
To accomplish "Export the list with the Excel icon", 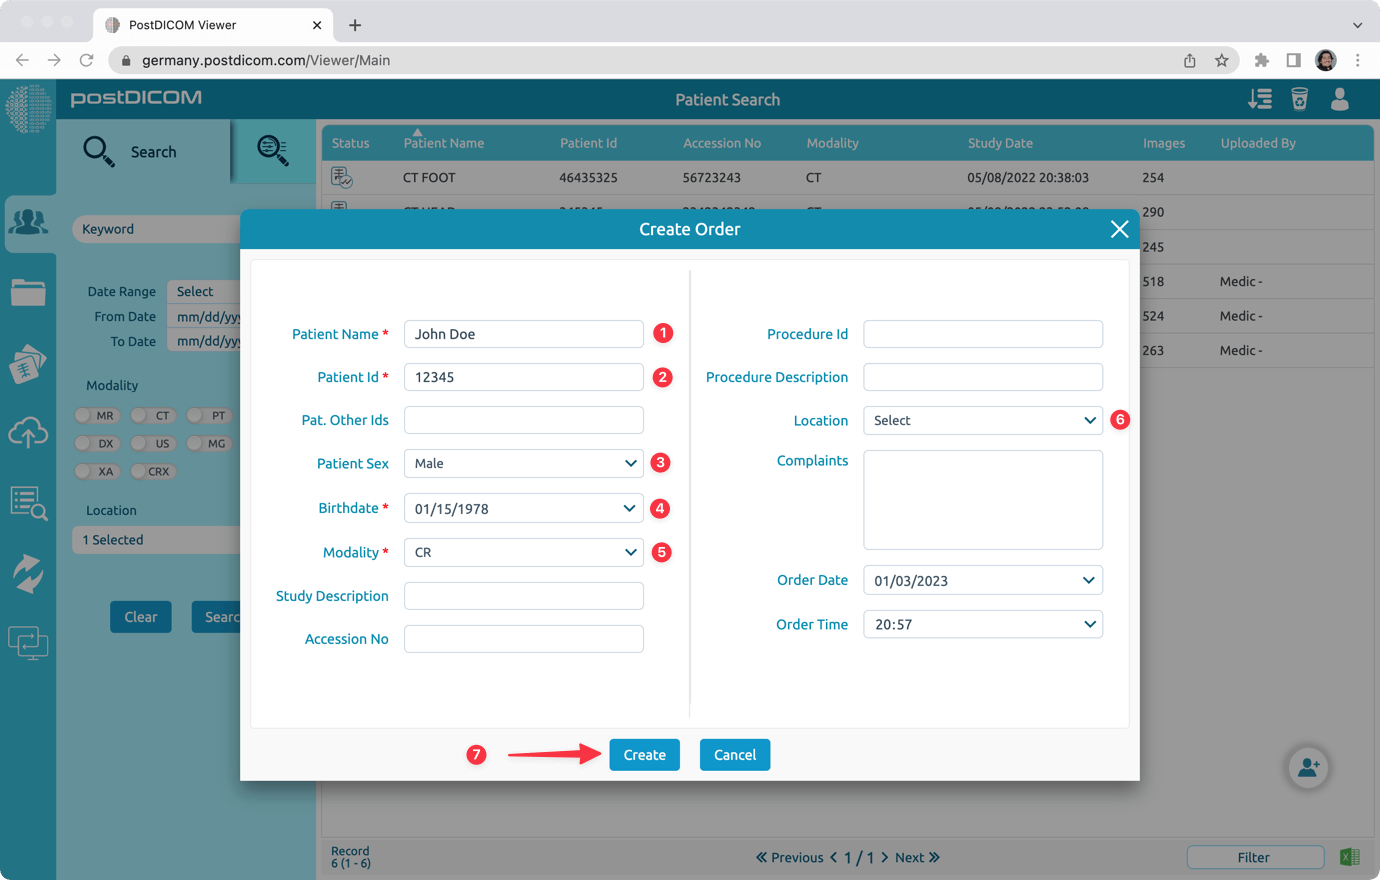I will (x=1350, y=857).
